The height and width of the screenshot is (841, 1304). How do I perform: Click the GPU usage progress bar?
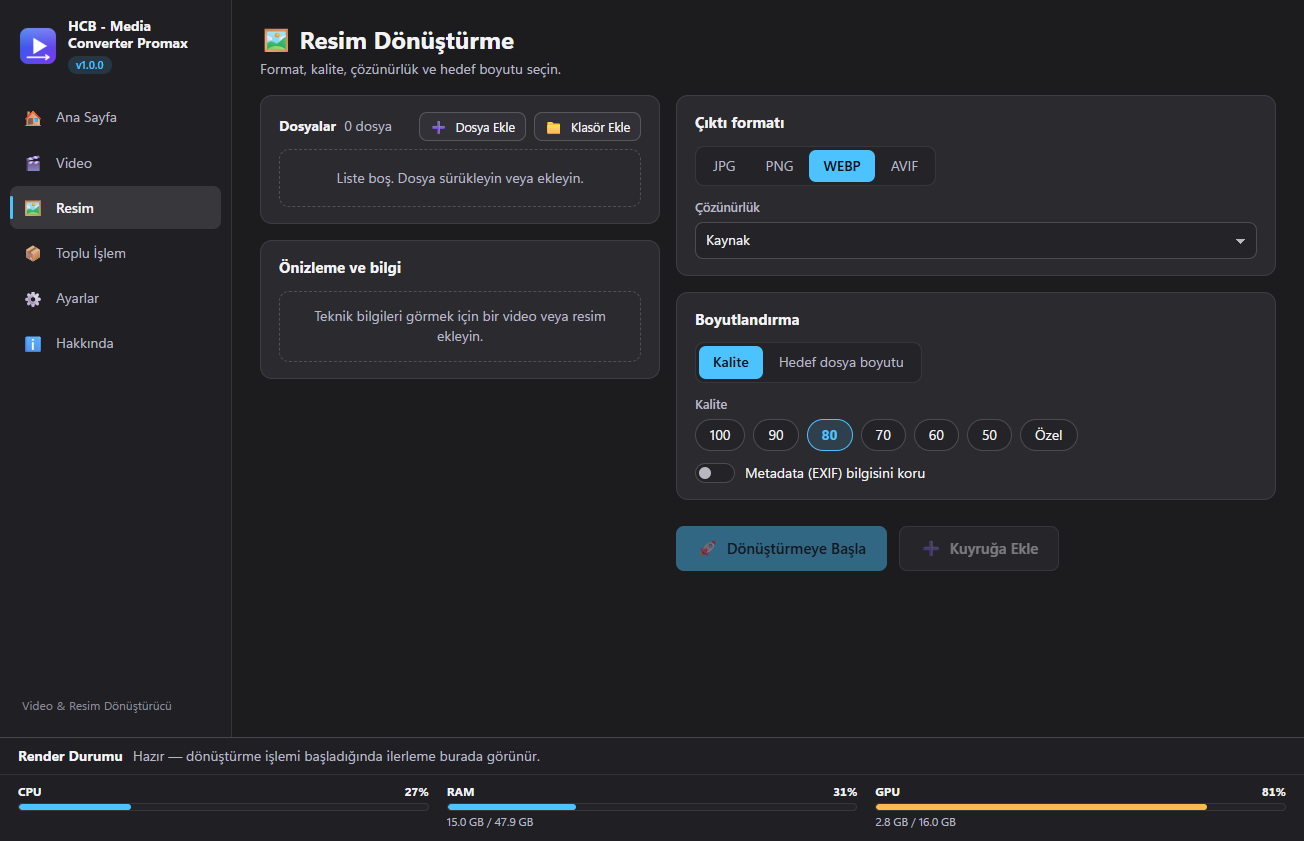click(1080, 807)
